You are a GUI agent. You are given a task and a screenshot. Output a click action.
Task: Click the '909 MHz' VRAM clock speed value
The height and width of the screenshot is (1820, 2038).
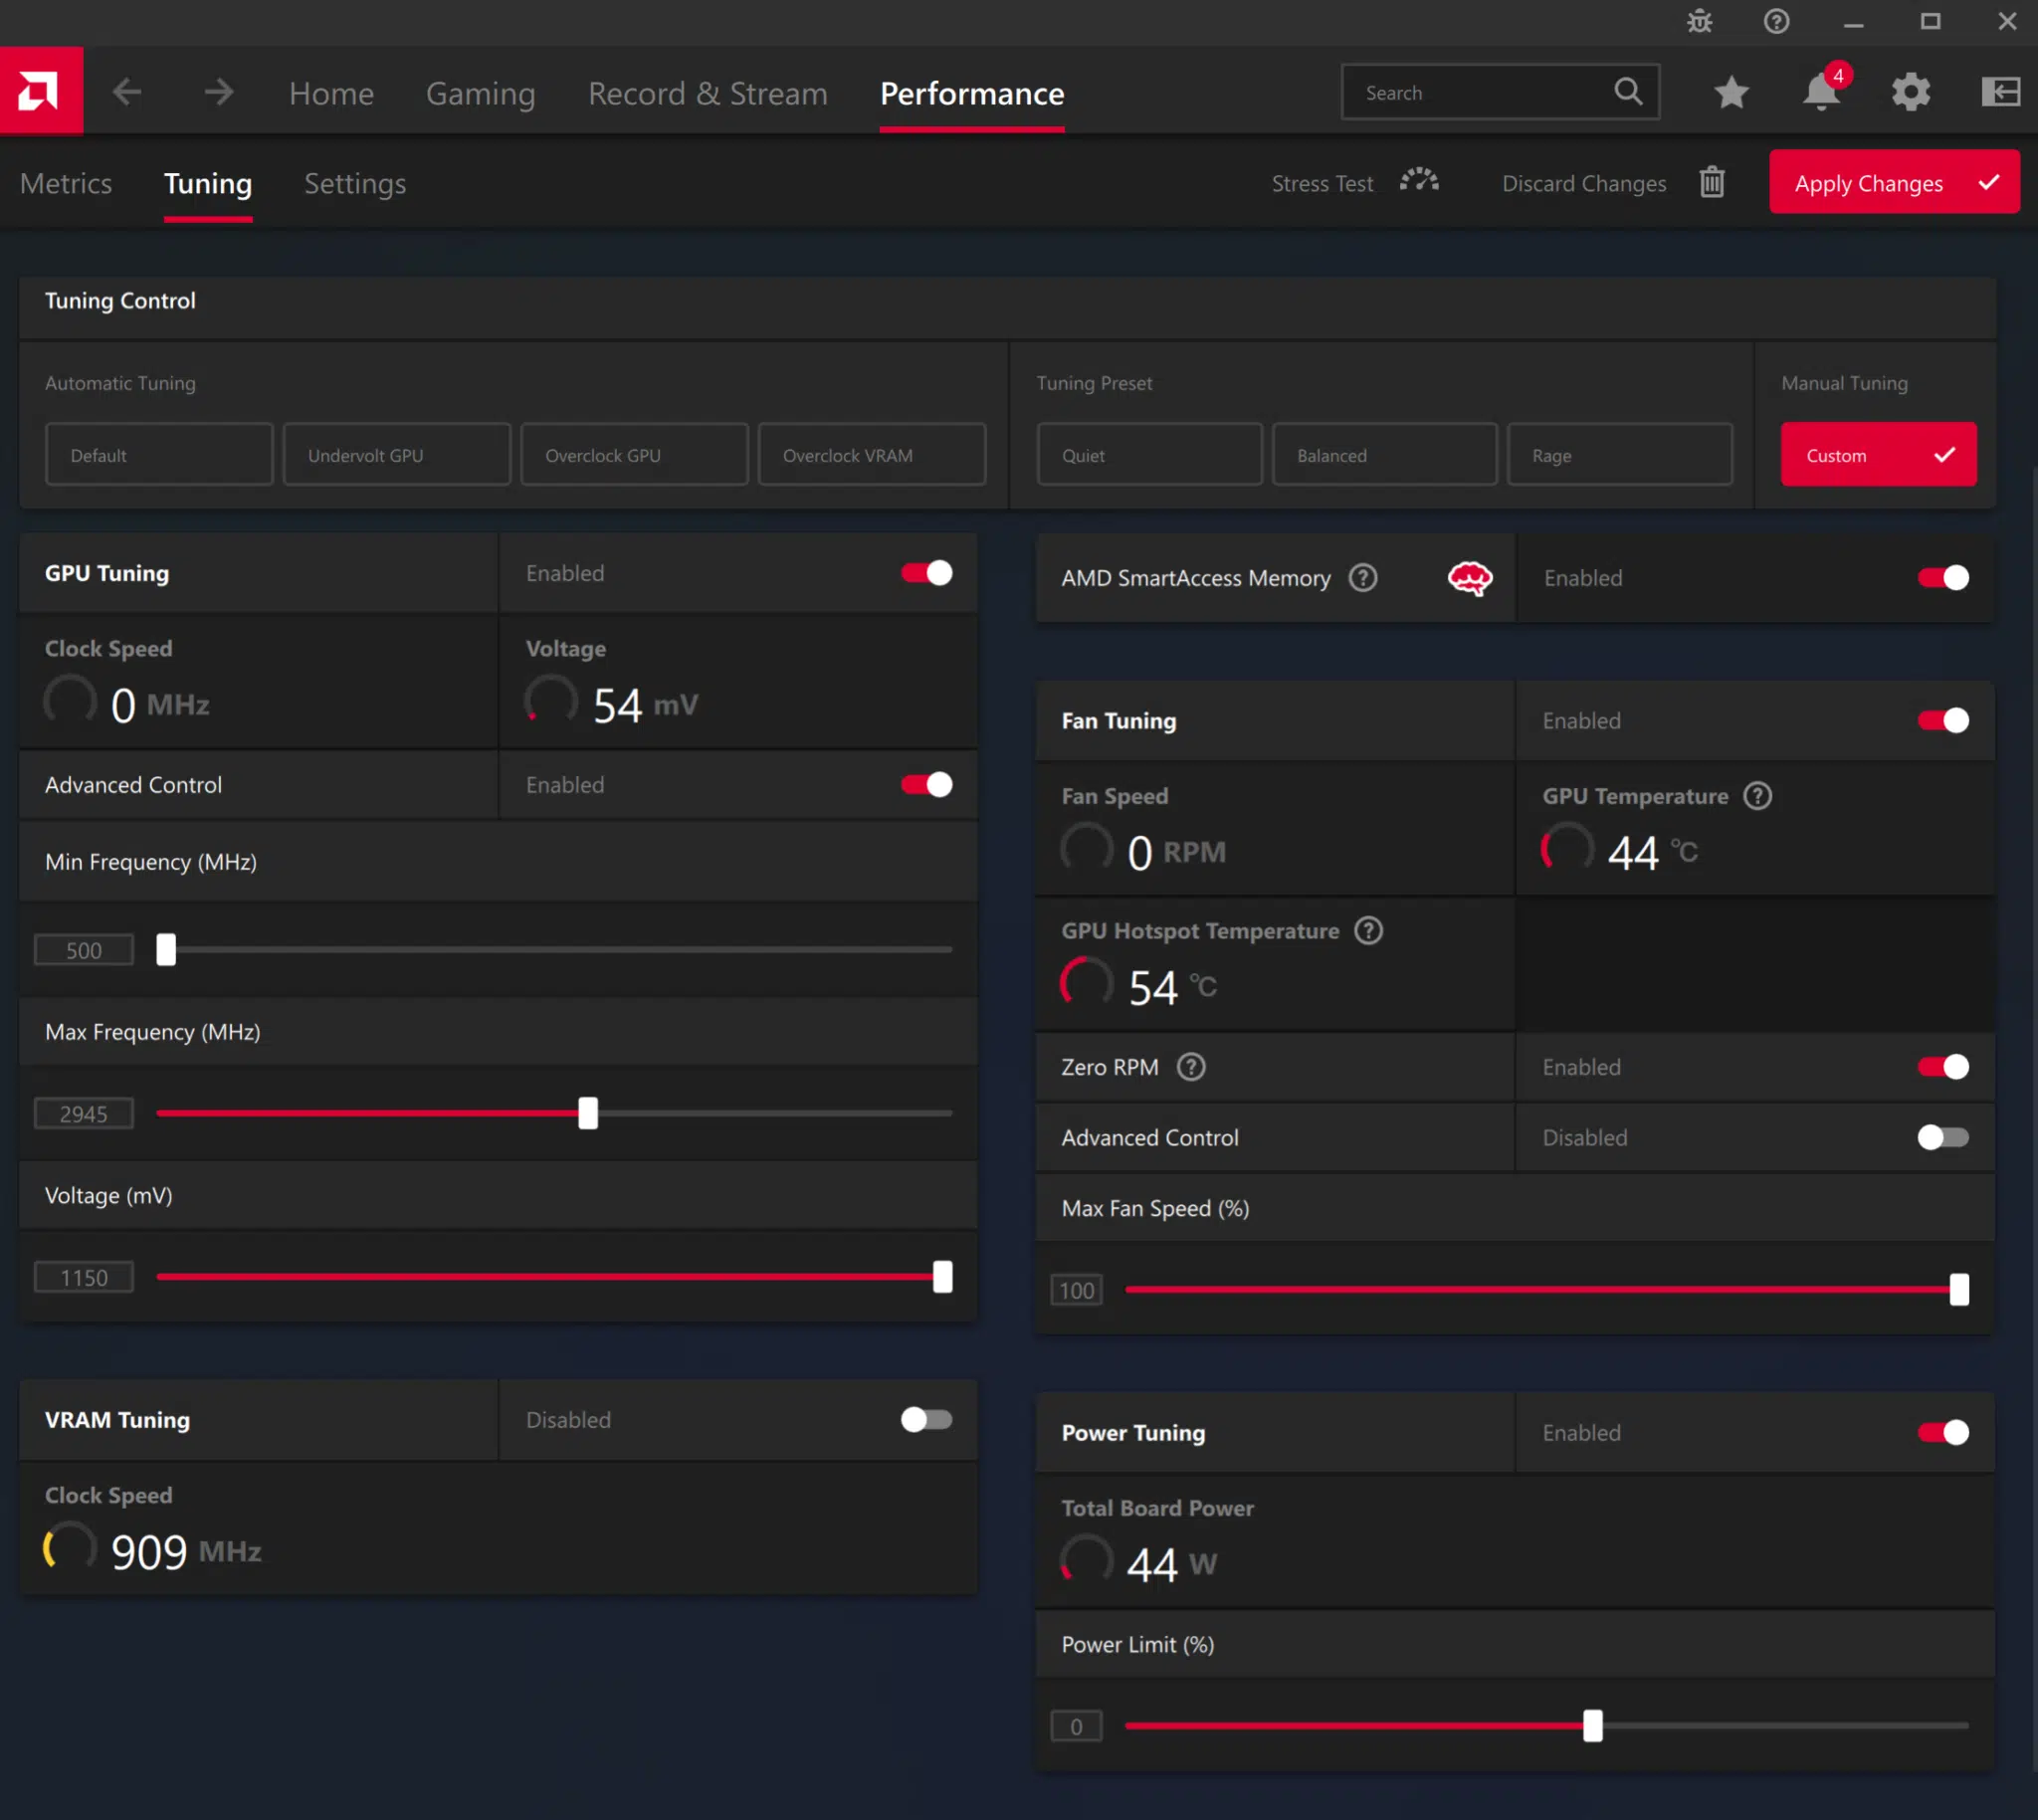[x=186, y=1552]
